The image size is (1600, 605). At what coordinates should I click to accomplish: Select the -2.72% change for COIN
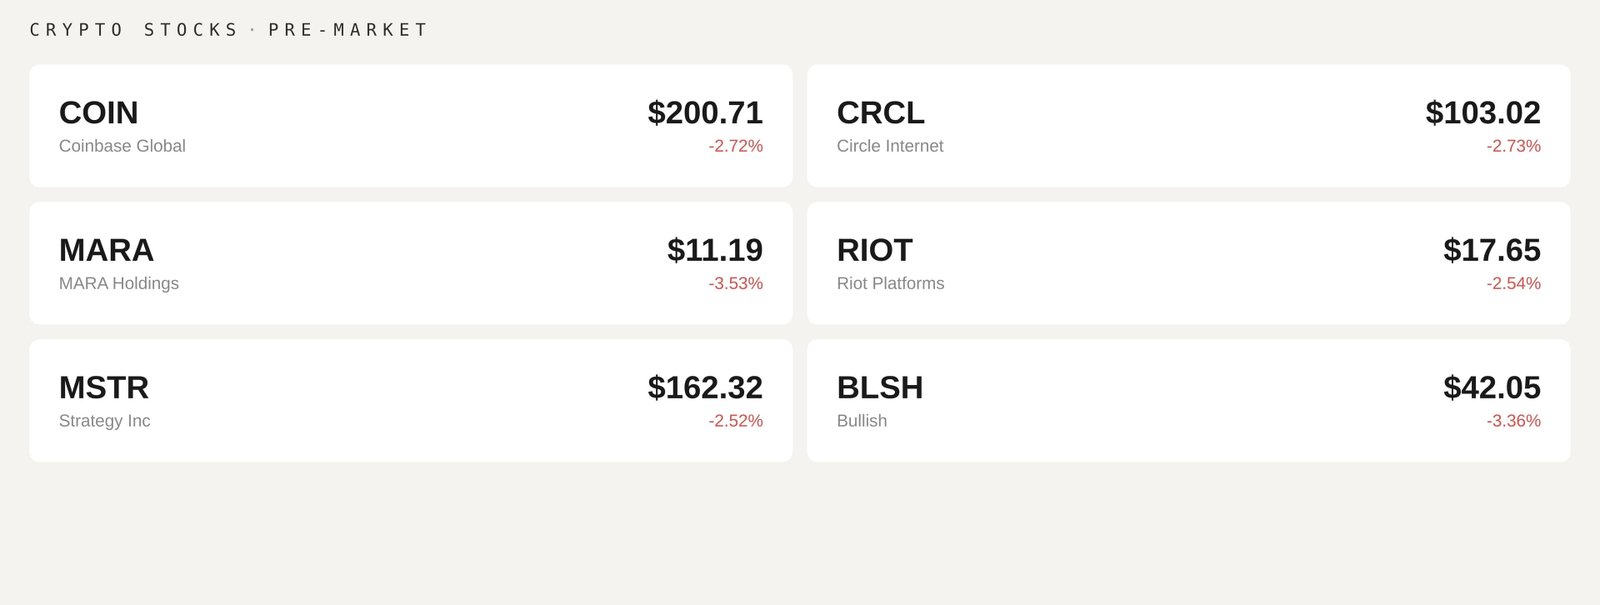[x=735, y=145]
